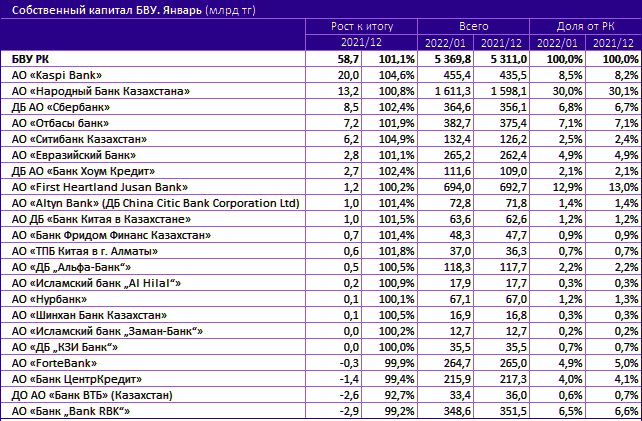Click Jusan Bank share value '12,9%'

click(567, 187)
